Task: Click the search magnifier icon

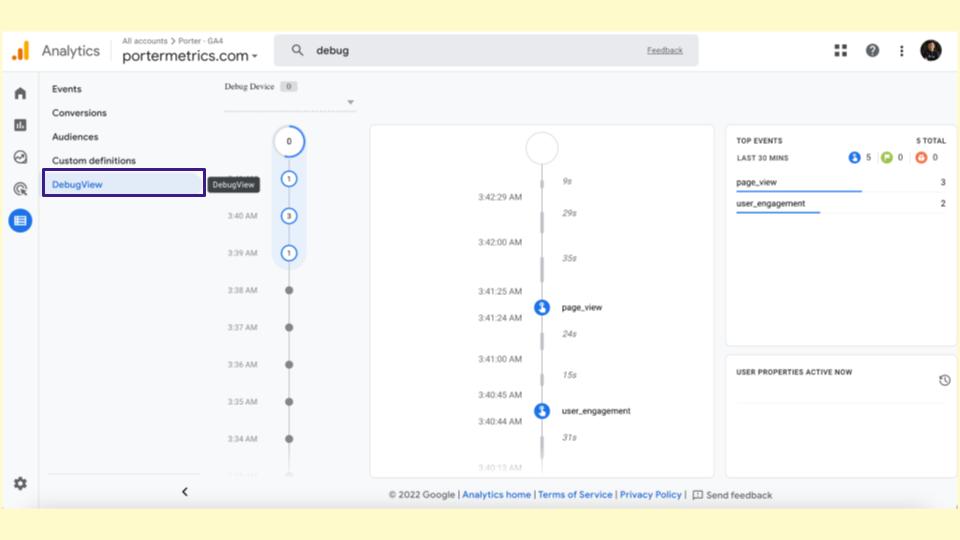Action: point(297,50)
